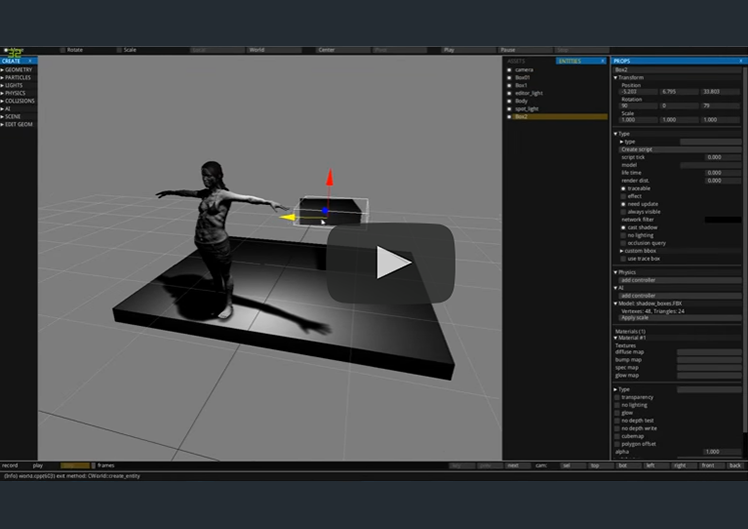
Task: Click the square icon beside spot_light entity
Action: pos(509,109)
